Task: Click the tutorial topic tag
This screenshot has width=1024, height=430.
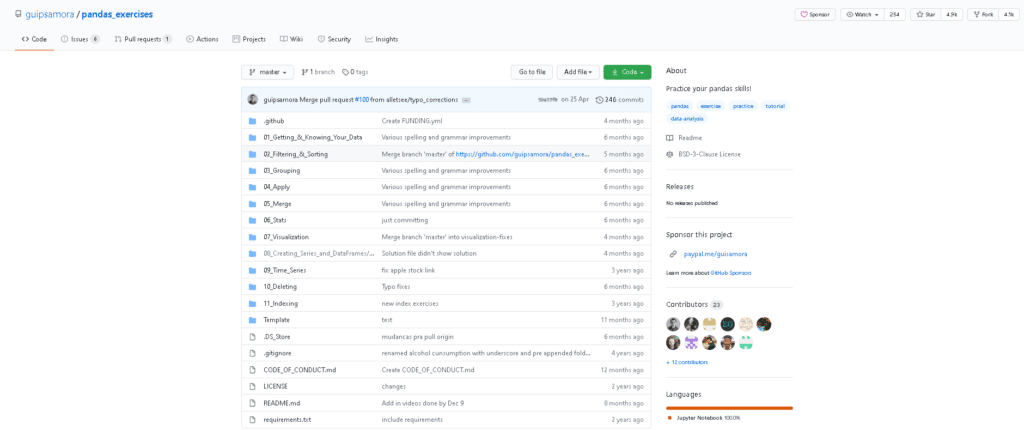Action: 775,106
